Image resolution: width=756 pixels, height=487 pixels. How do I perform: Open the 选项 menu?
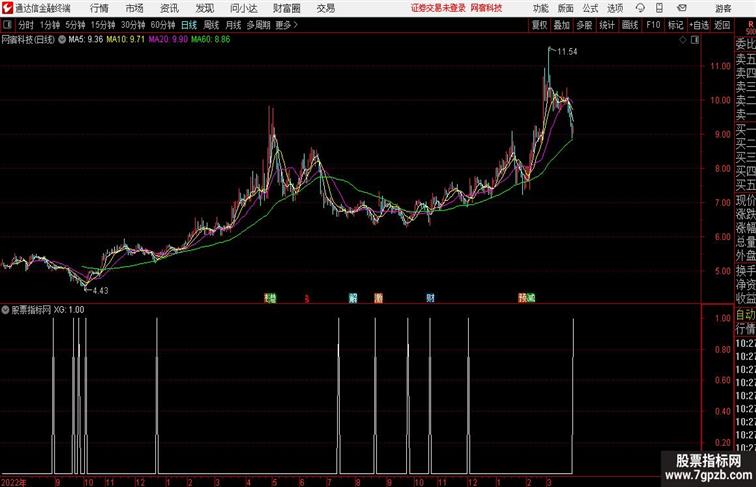(615, 8)
